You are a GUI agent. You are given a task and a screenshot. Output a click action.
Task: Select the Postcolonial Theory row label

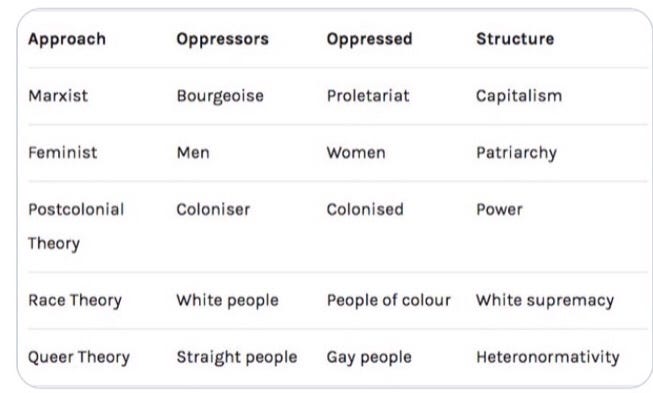76,226
